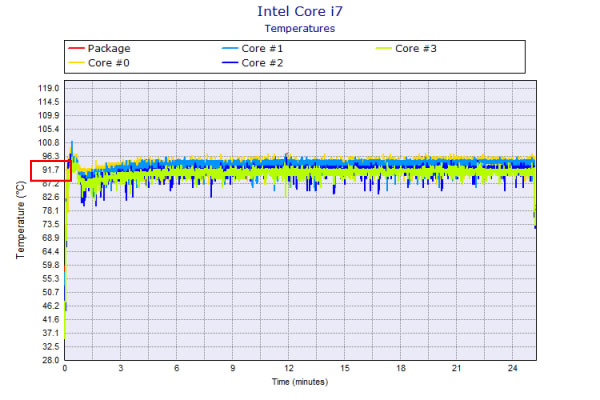
Task: Click the 21 minute x-axis tick label
Action: [457, 368]
